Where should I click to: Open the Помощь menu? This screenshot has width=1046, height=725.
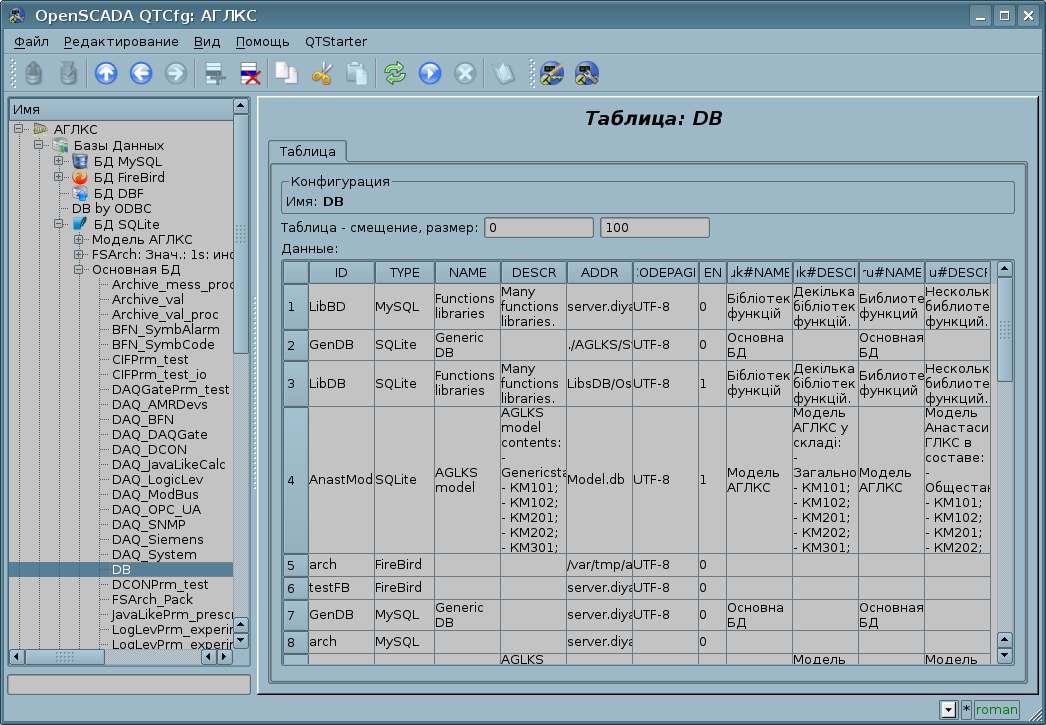pos(262,41)
